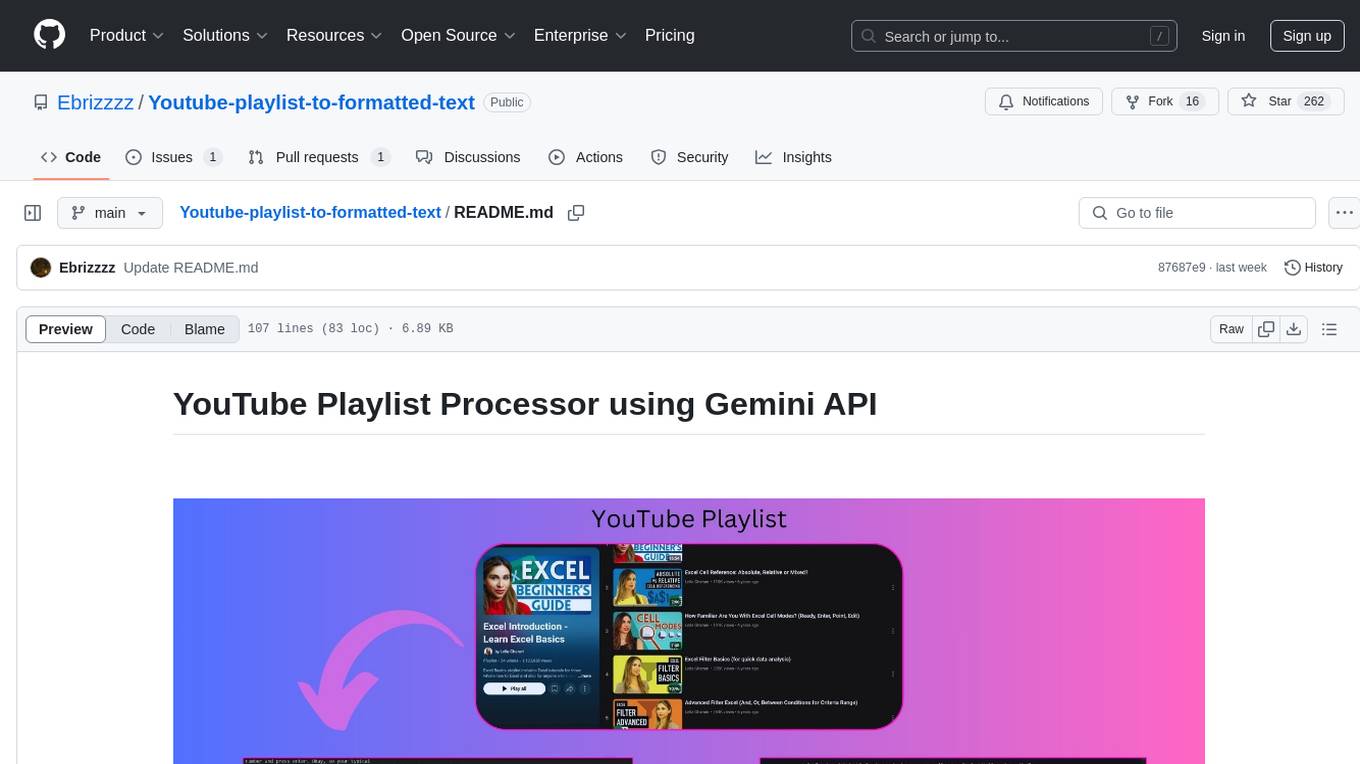Open the Issues tab
Screen dimensions: 1360x764
(x=174, y=157)
